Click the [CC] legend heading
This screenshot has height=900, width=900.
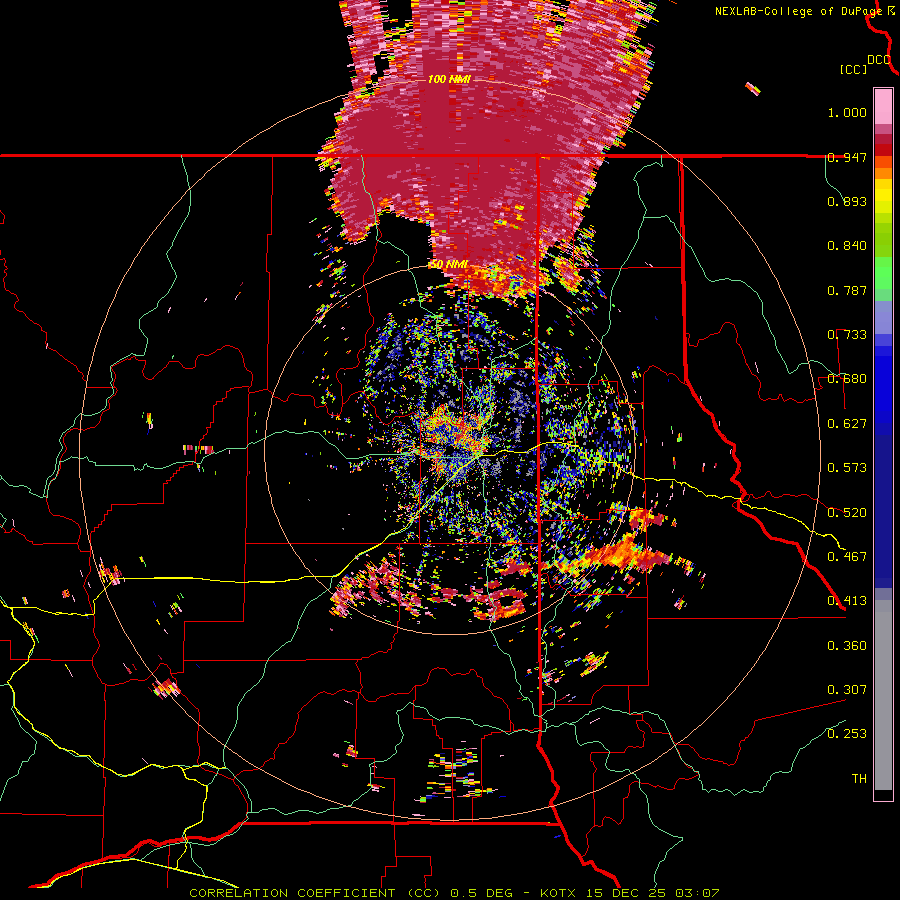(x=853, y=70)
